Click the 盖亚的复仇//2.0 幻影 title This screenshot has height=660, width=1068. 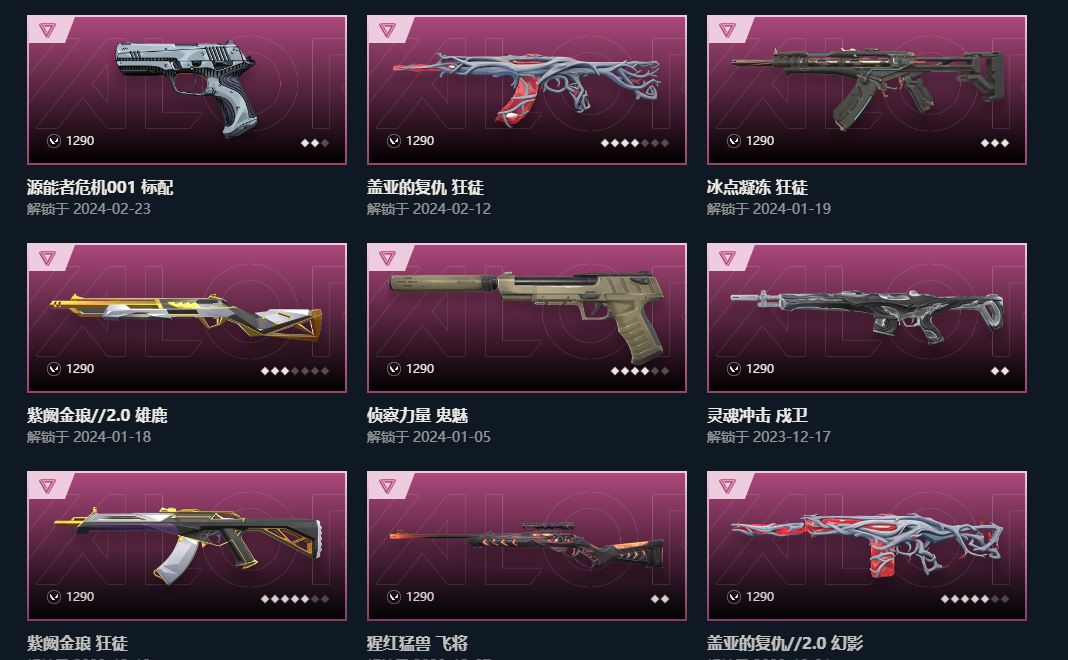click(x=785, y=643)
